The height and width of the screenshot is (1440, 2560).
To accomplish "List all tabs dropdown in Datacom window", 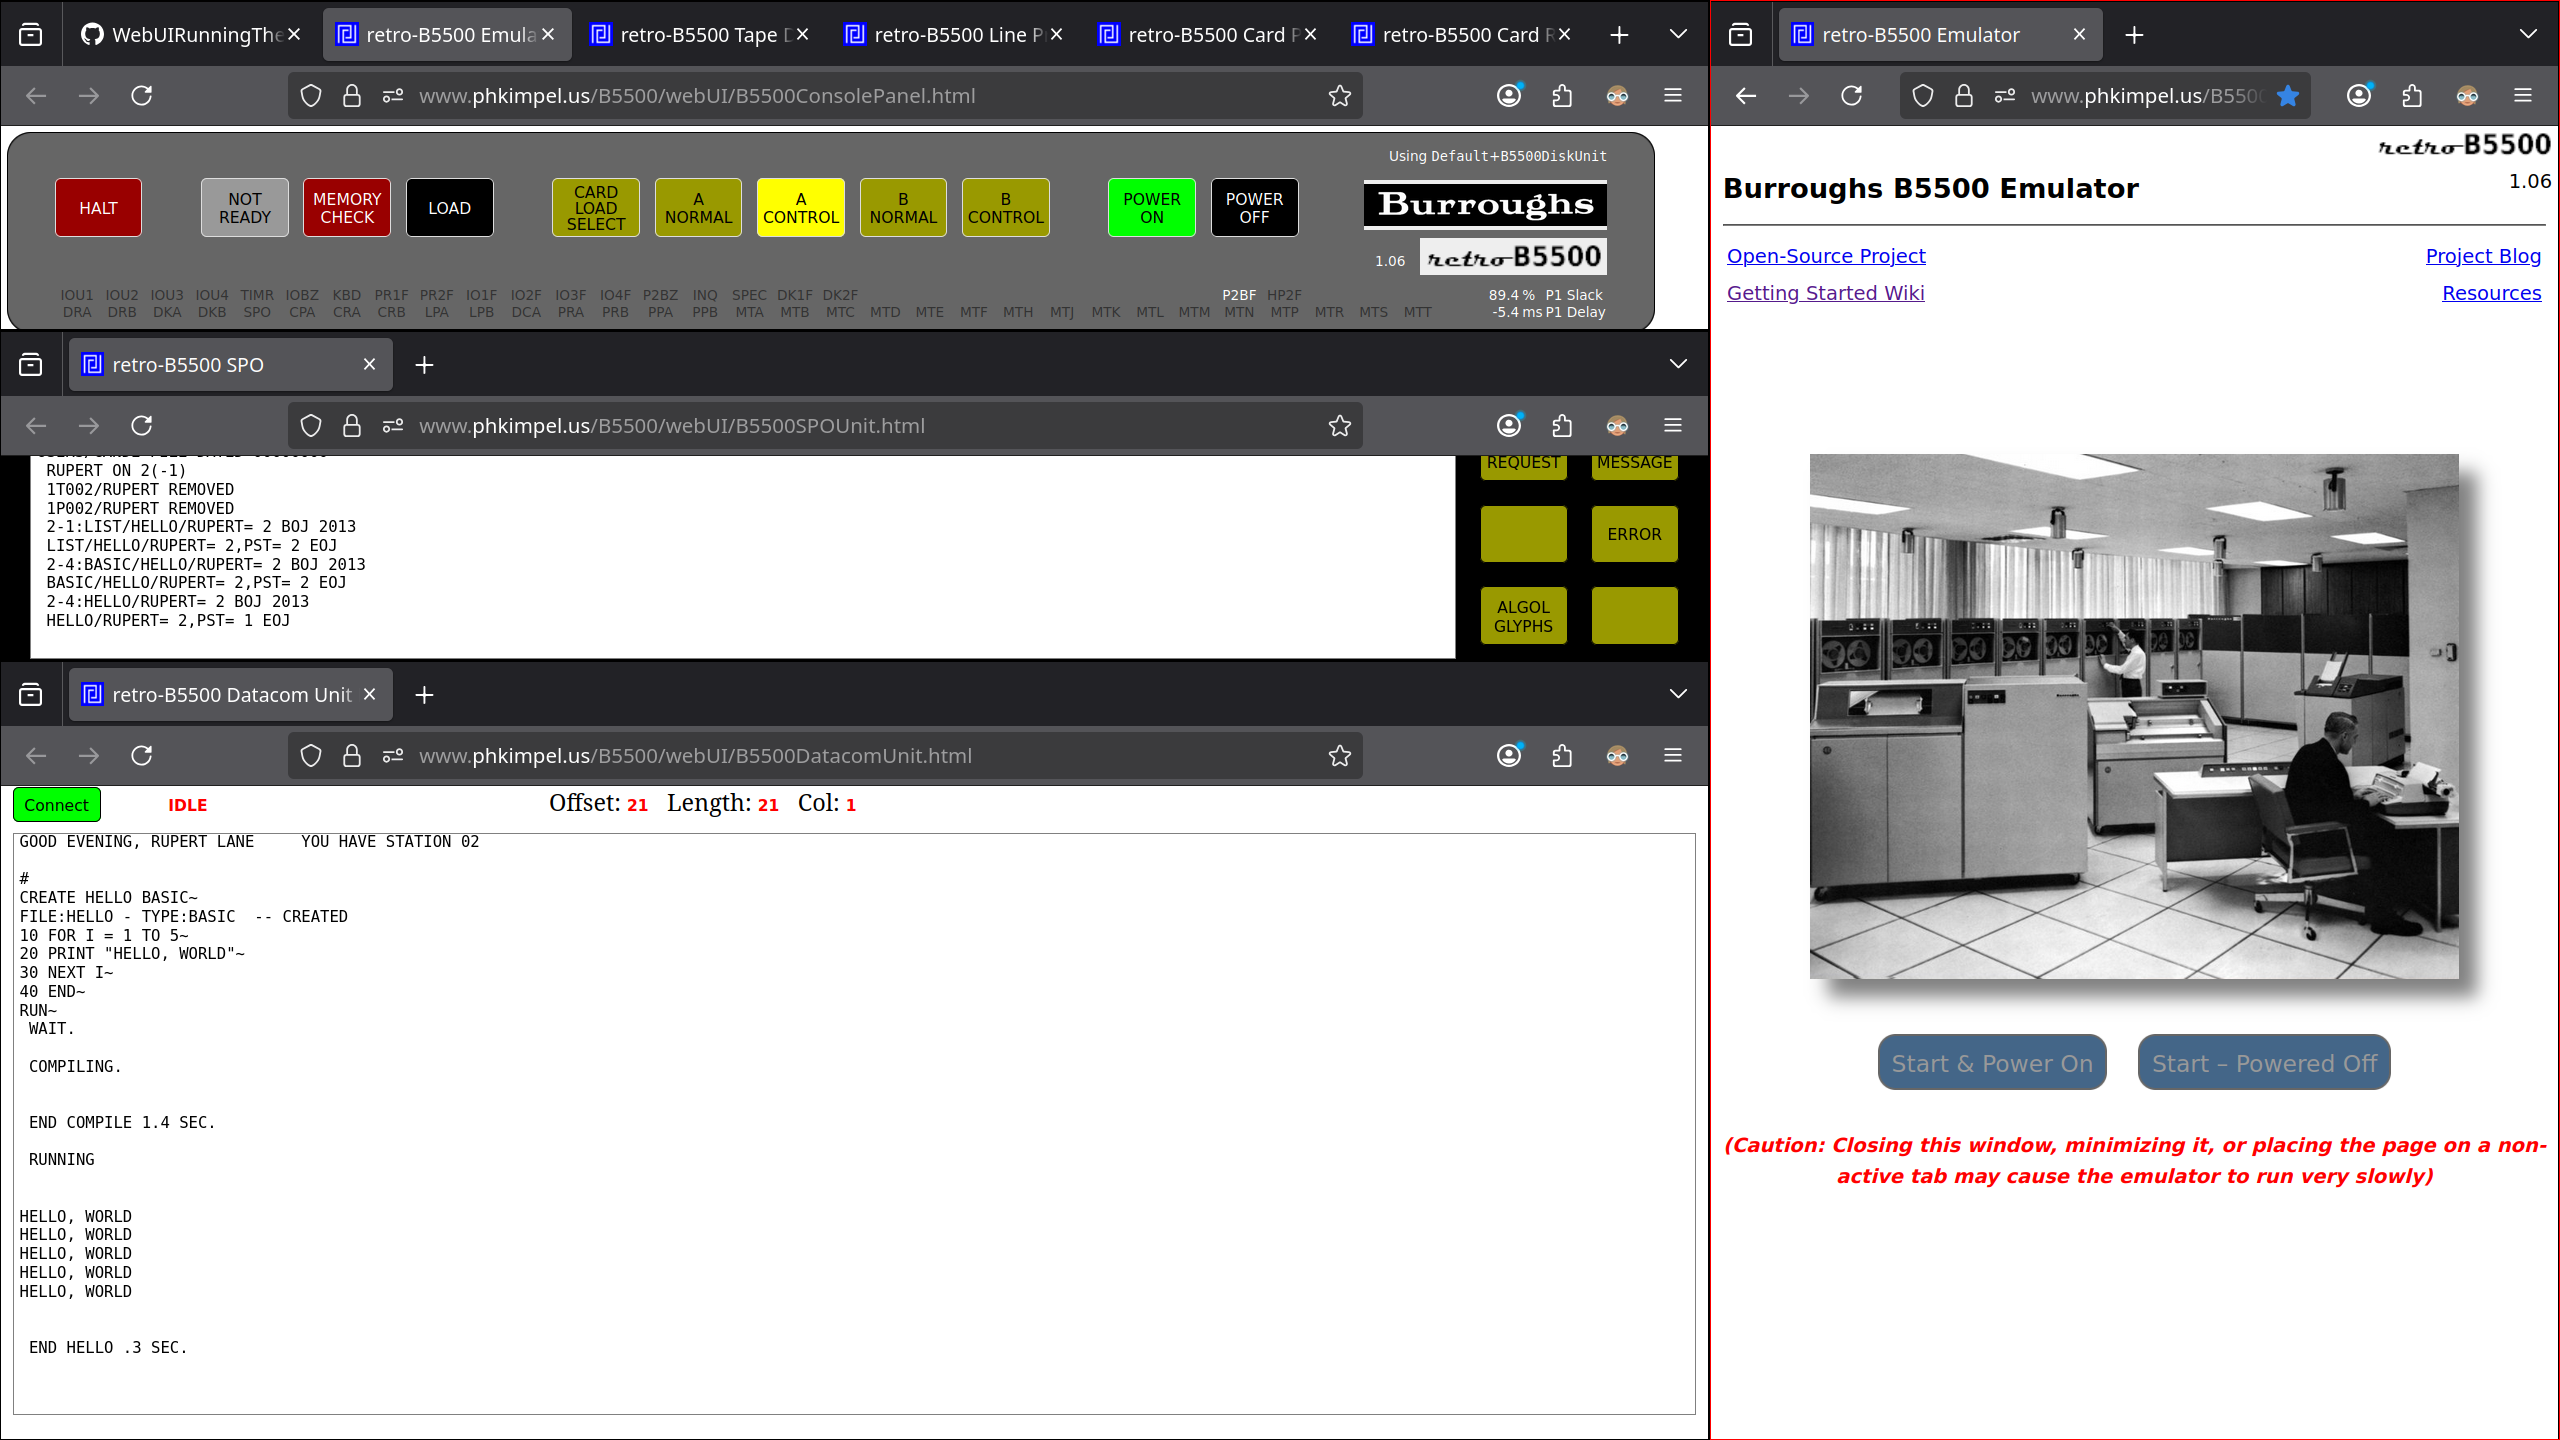I will coord(1678,695).
